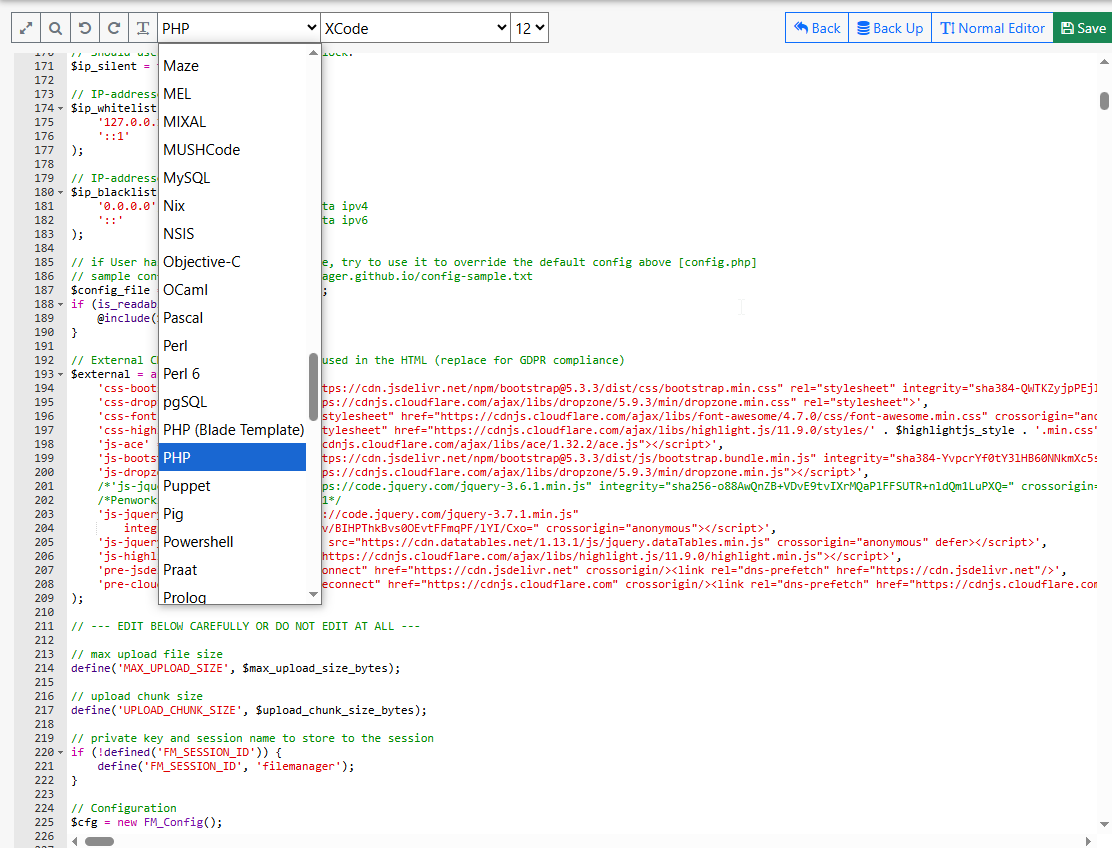This screenshot has height=848, width=1112.
Task: Open the search icon in toolbar
Action: coord(55,28)
